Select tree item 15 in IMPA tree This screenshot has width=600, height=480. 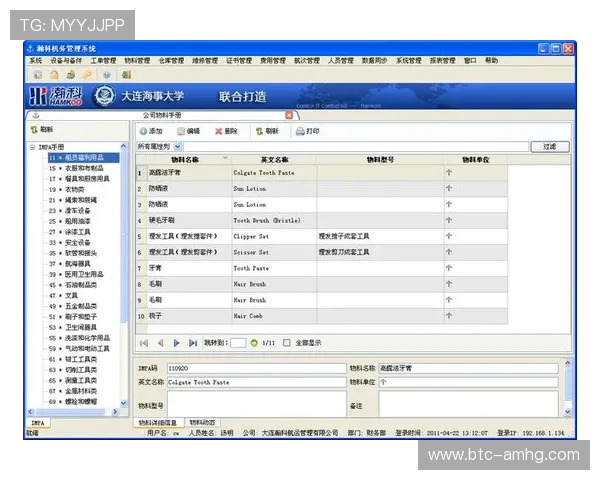click(76, 168)
